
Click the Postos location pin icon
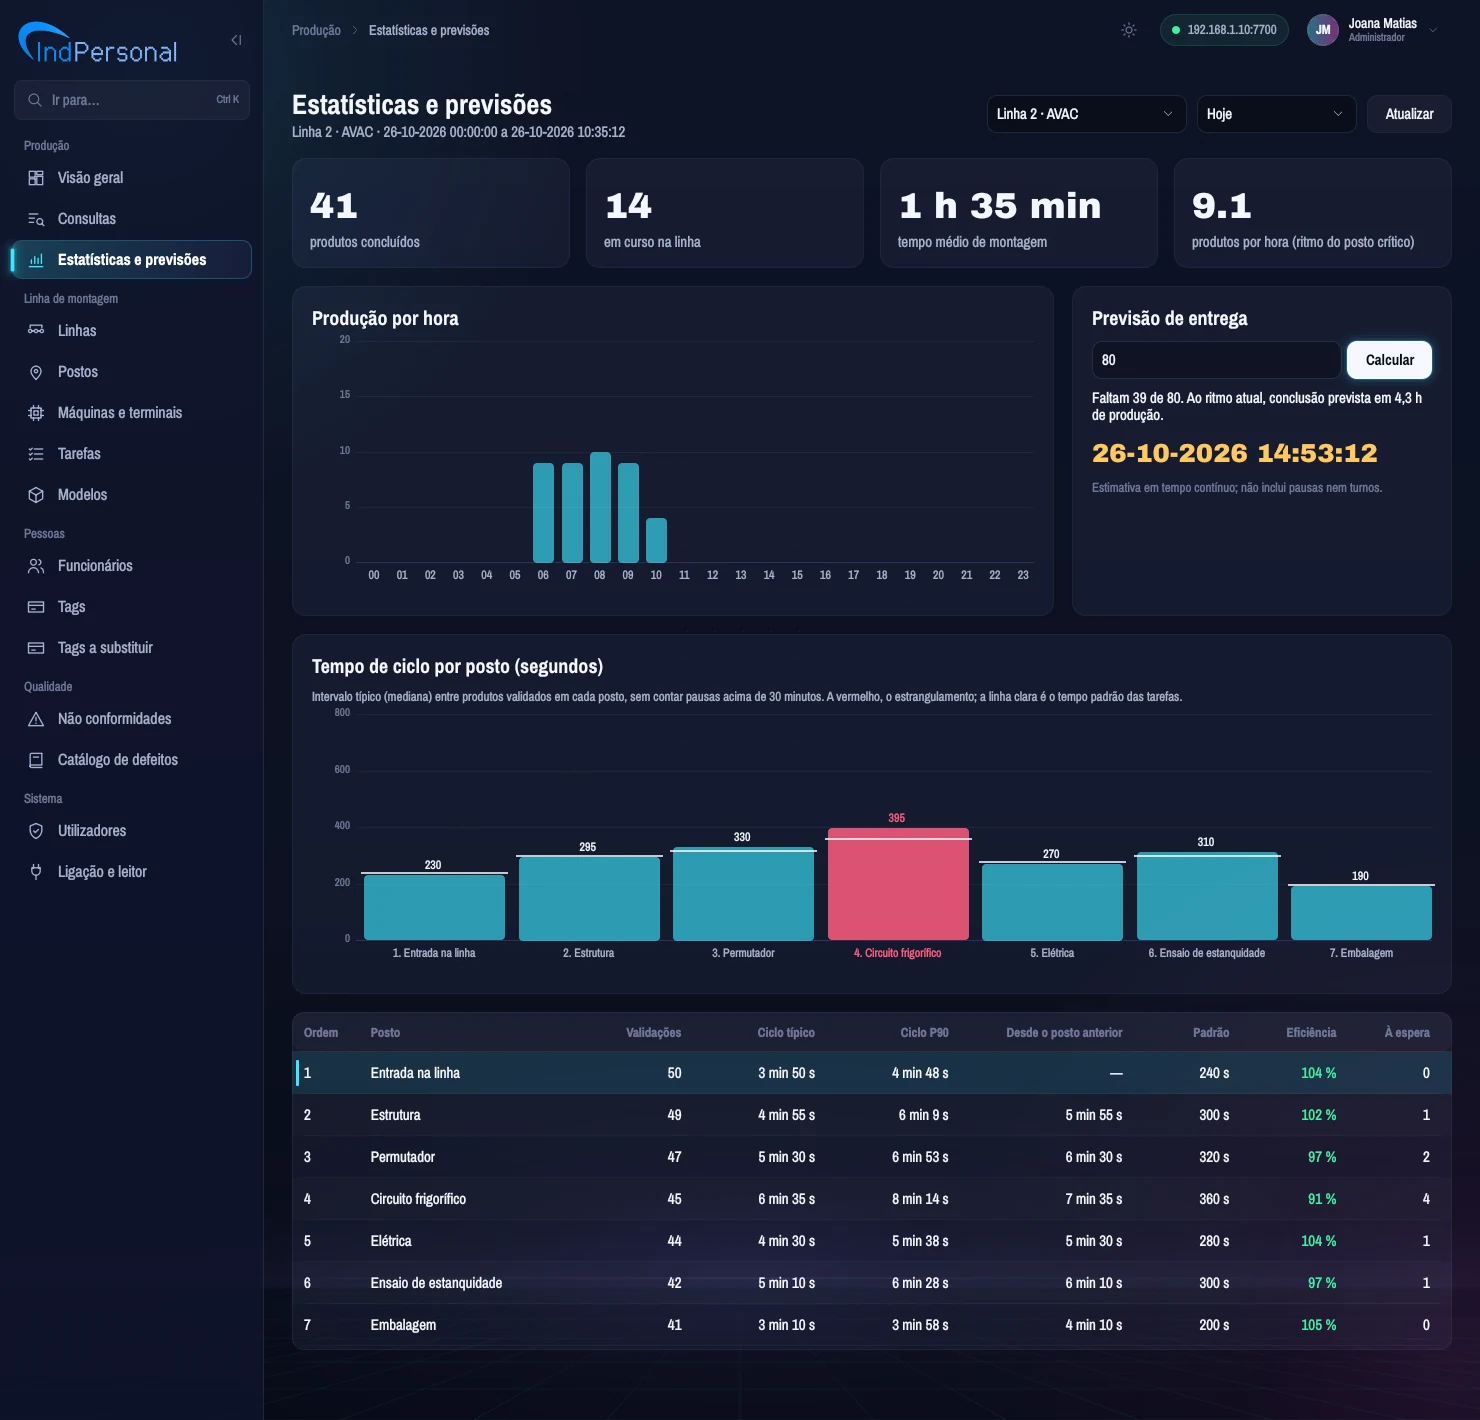tap(36, 372)
